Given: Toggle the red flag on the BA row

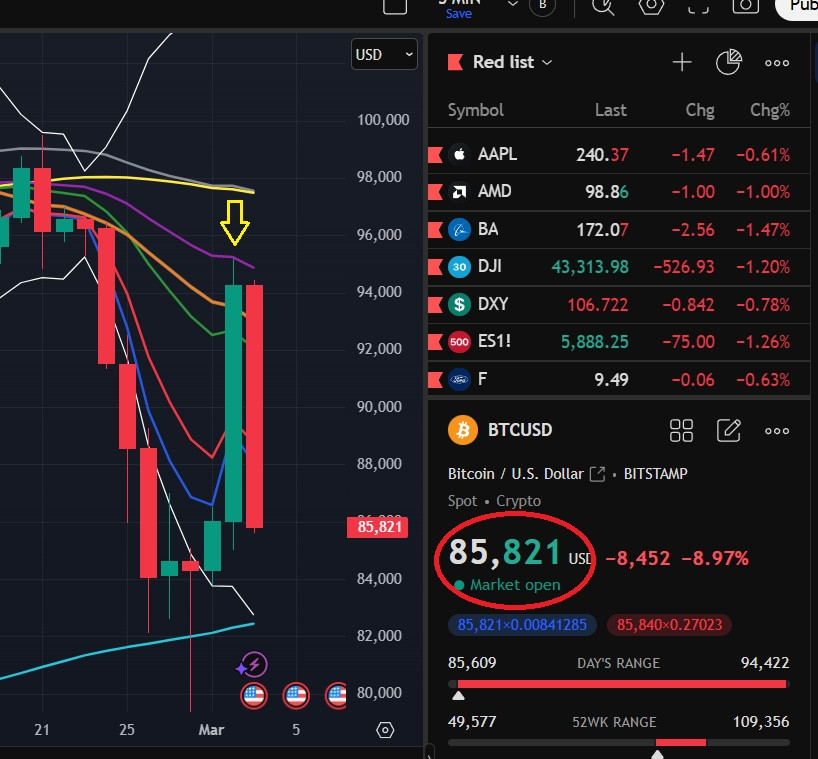Looking at the screenshot, I should [x=436, y=230].
